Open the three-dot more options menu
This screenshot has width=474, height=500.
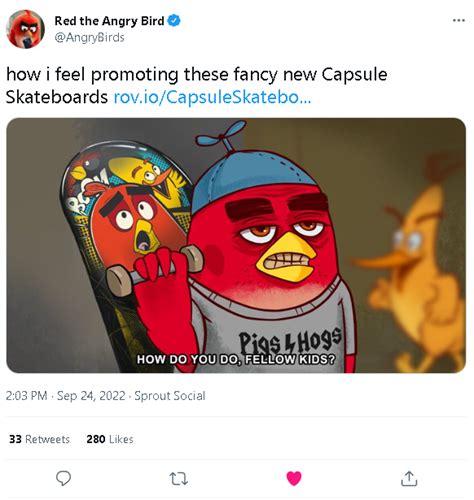[459, 21]
